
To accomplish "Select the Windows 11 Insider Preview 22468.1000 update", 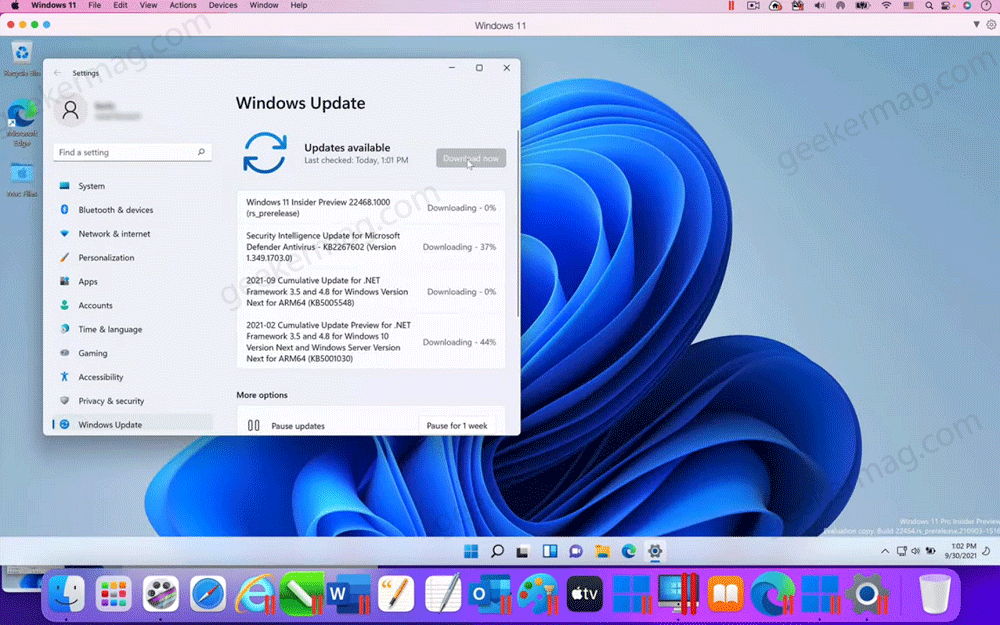I will click(371, 208).
